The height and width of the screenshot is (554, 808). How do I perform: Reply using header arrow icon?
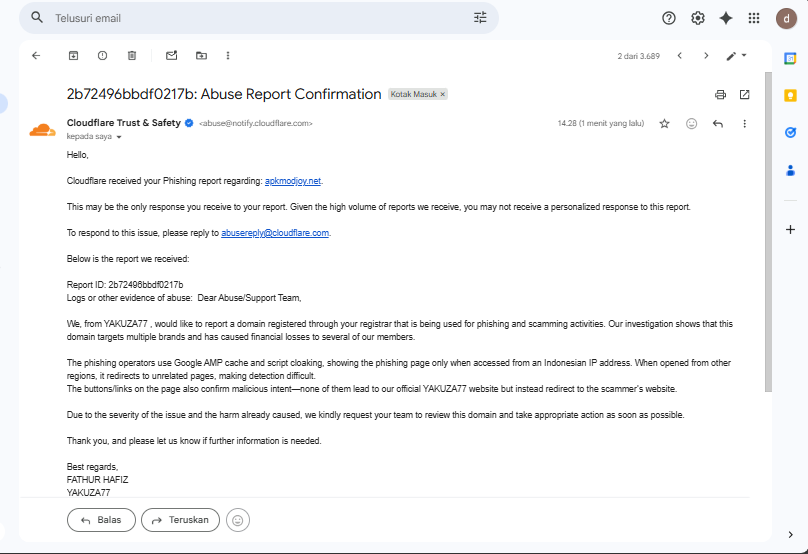tap(718, 124)
